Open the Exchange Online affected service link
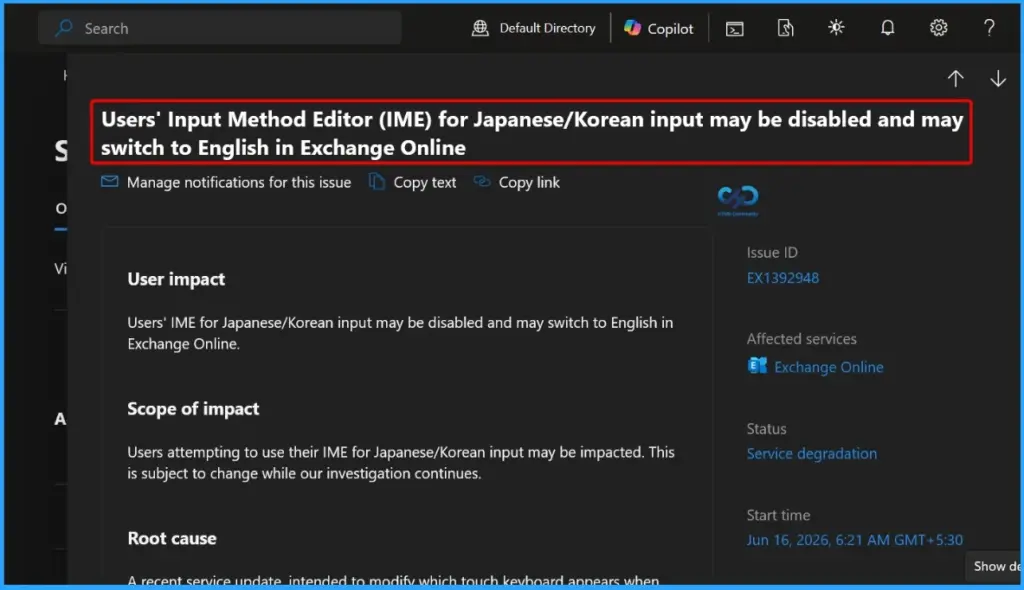1024x590 pixels. 829,367
